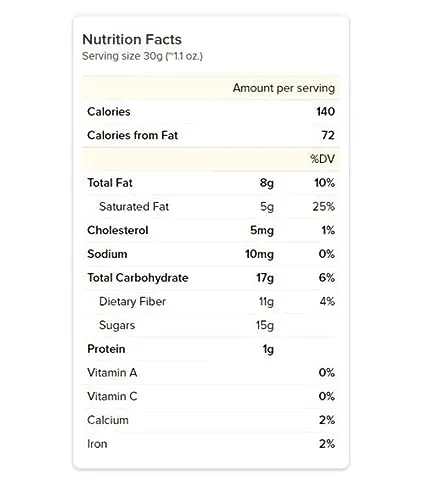Select the Cholesterol row label
The image size is (436, 500).
[x=118, y=230]
